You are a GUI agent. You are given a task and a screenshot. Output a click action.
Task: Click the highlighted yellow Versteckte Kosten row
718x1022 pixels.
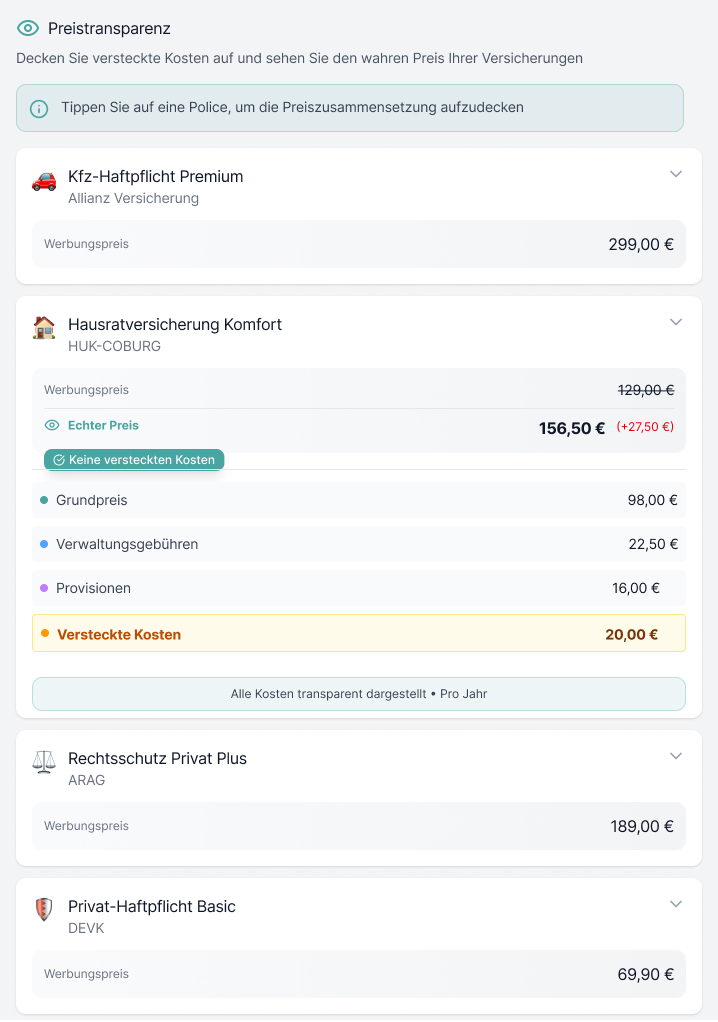358,632
